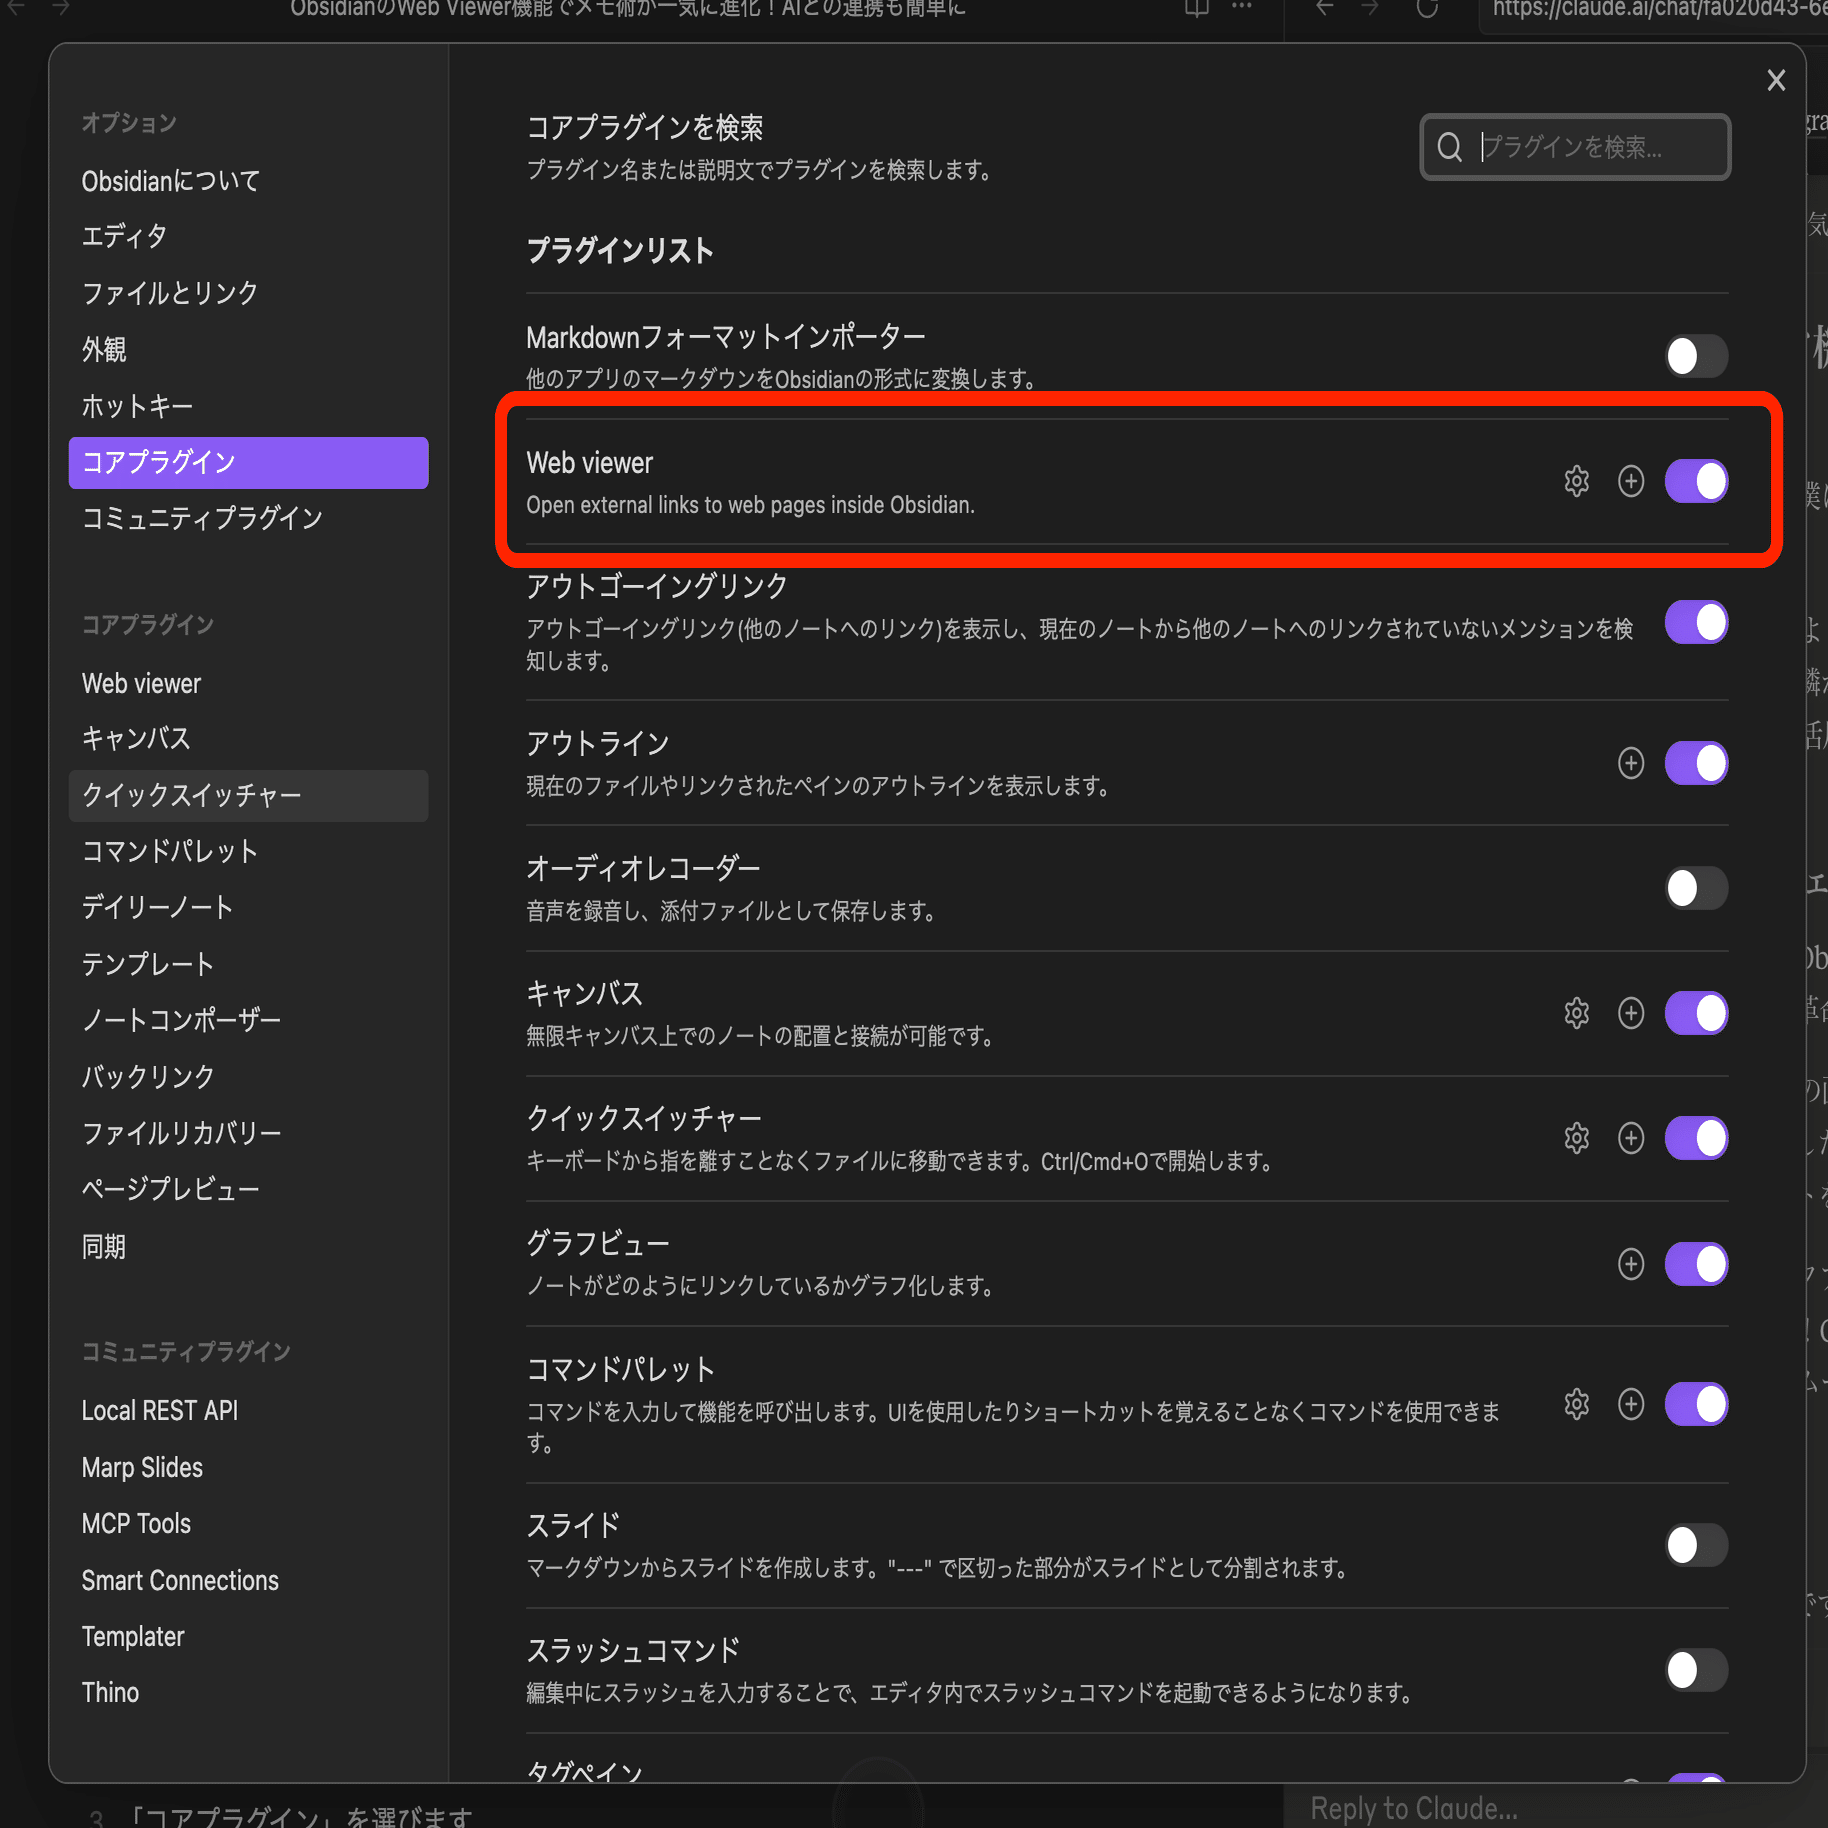Select Marp Slides in the sidebar
The image size is (1828, 1828).
pyautogui.click(x=248, y=1468)
